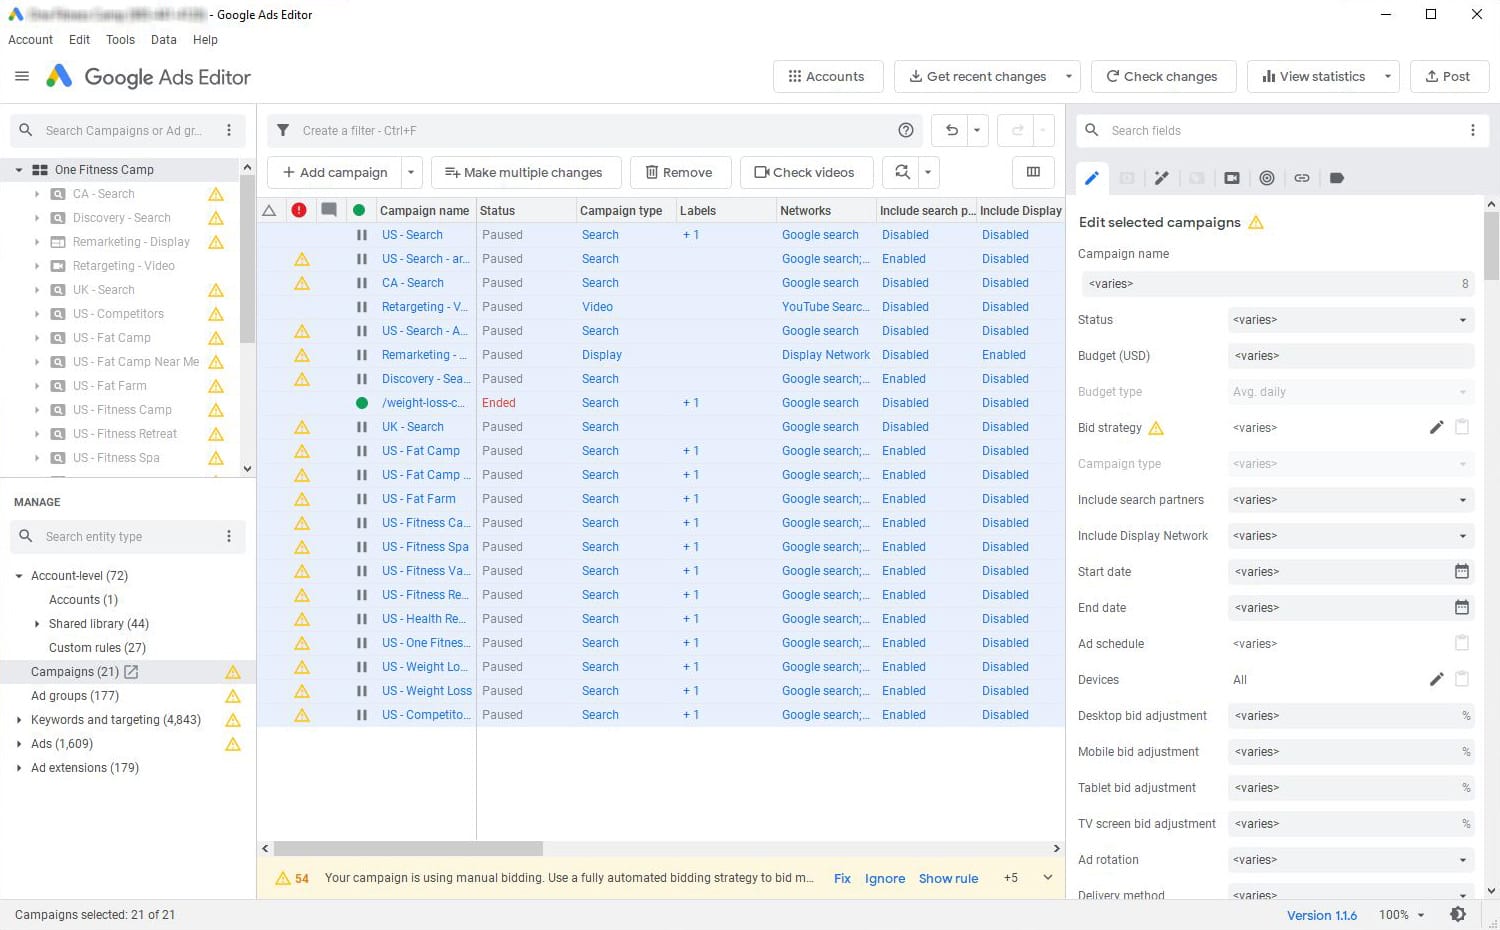Click the red error column header icon
This screenshot has height=930, width=1500.
click(299, 210)
